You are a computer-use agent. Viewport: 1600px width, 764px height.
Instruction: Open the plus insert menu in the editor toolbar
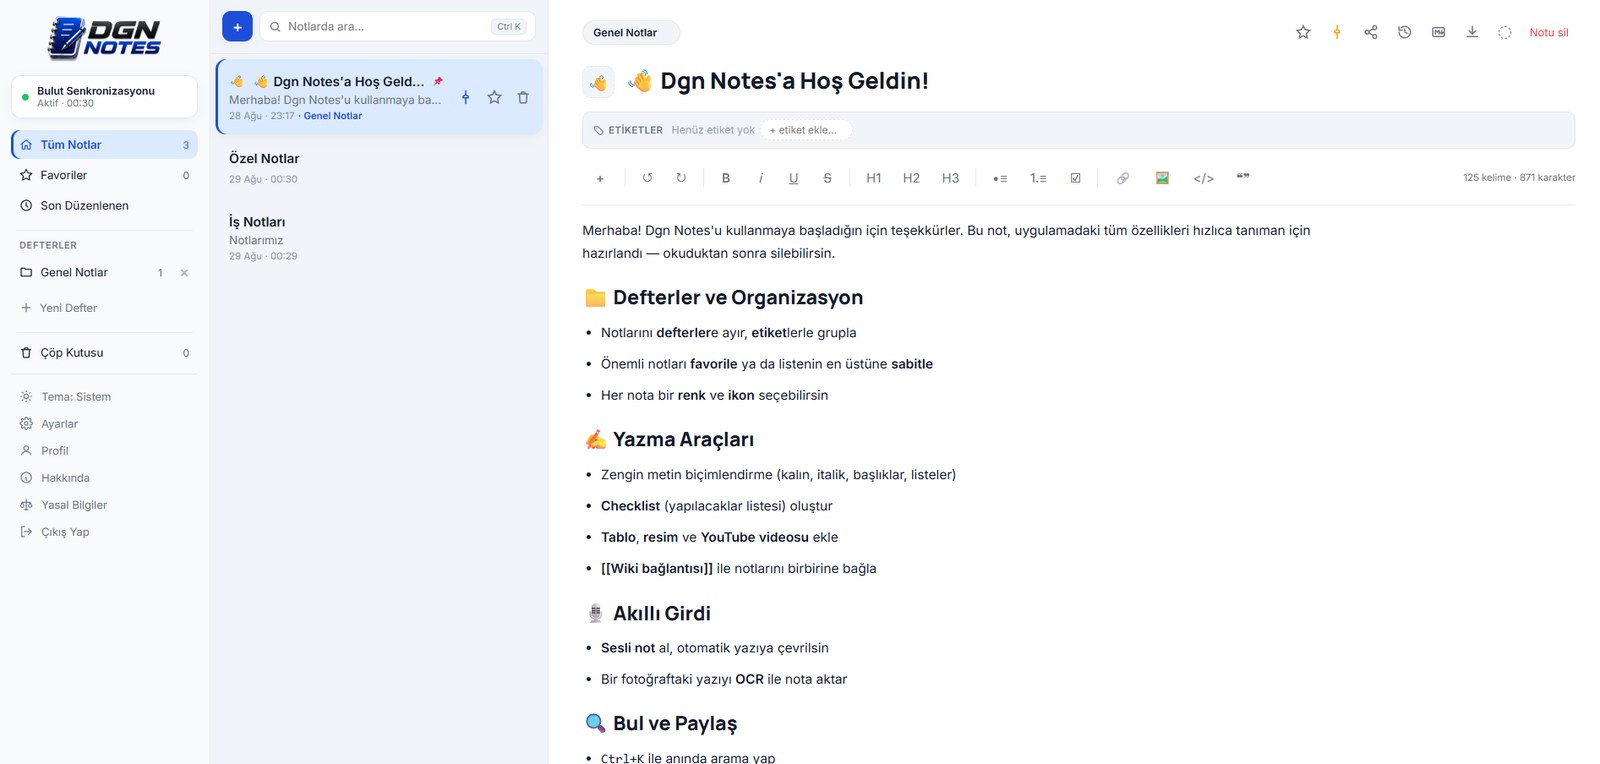click(x=600, y=178)
